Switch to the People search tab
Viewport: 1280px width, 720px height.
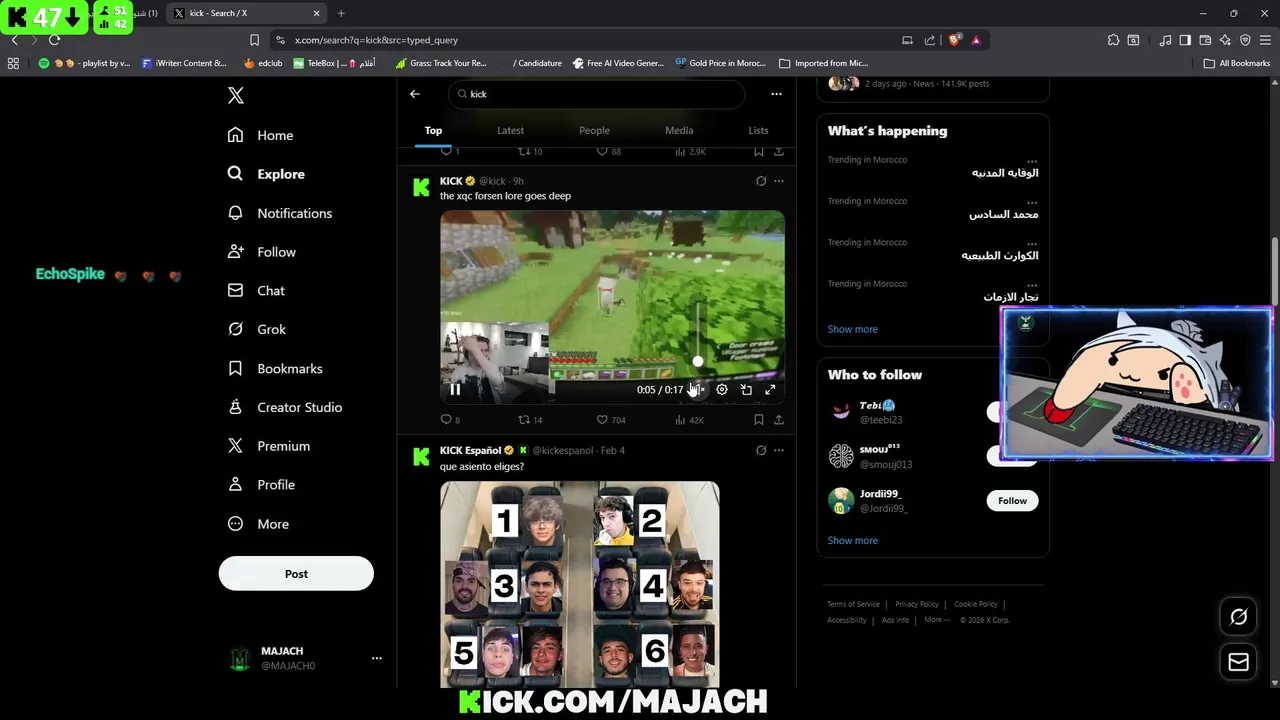[594, 130]
